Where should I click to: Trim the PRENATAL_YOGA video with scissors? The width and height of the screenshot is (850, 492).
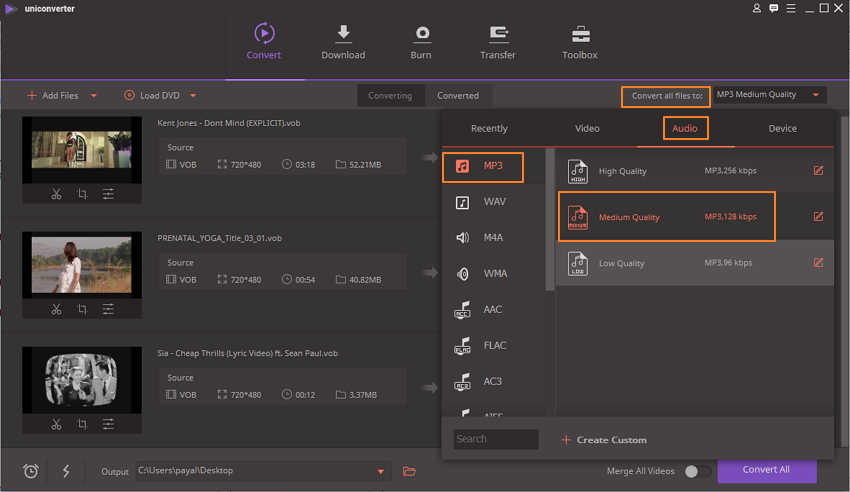pos(56,309)
